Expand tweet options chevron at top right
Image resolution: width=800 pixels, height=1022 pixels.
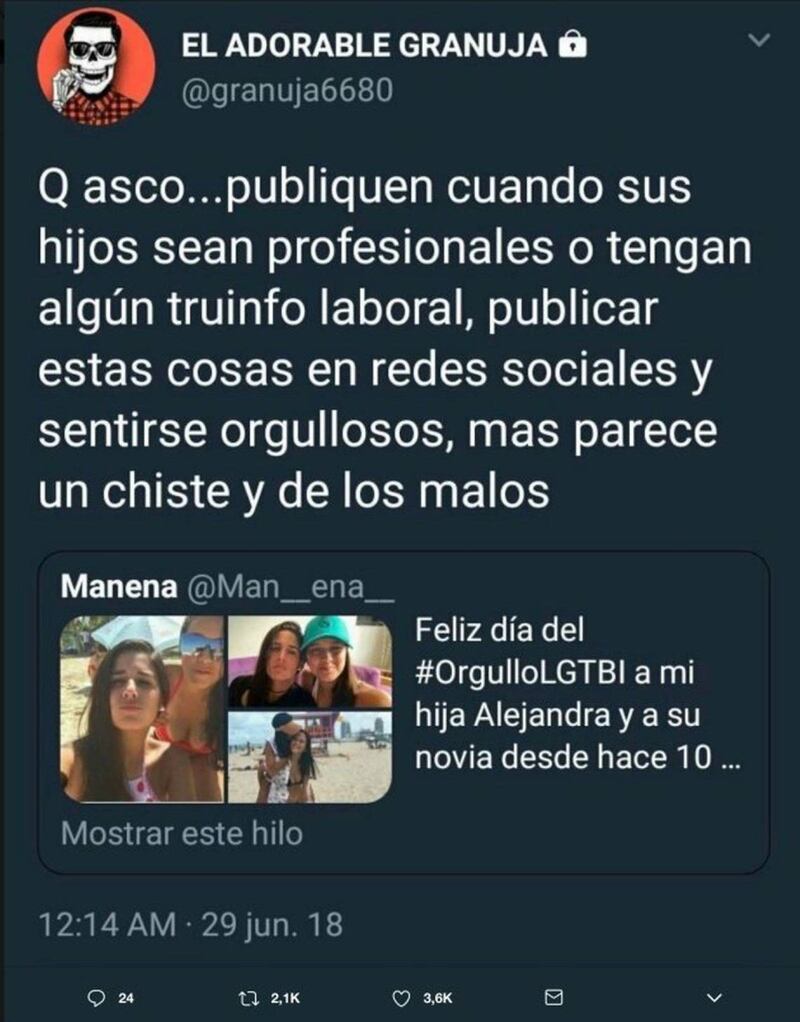[759, 40]
